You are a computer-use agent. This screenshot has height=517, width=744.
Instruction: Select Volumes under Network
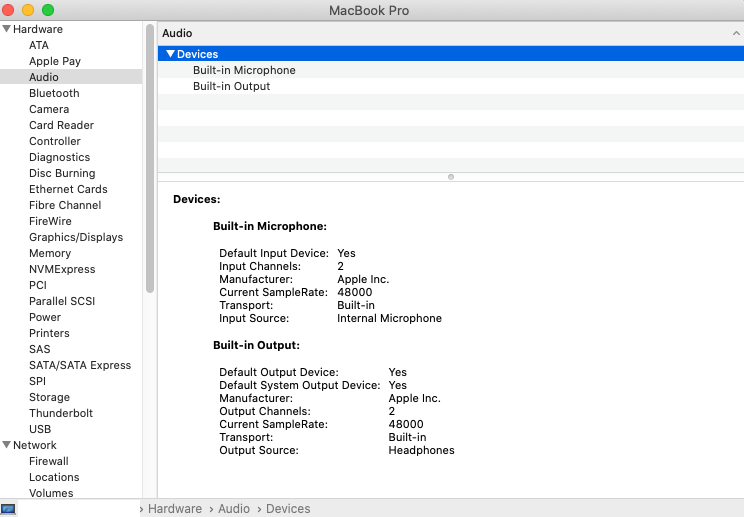point(51,493)
